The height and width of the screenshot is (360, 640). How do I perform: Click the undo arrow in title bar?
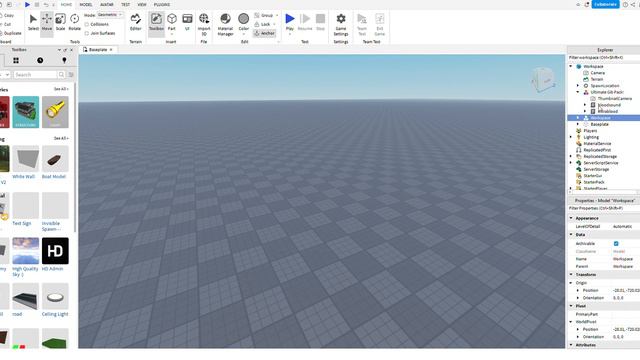(x=46, y=4)
